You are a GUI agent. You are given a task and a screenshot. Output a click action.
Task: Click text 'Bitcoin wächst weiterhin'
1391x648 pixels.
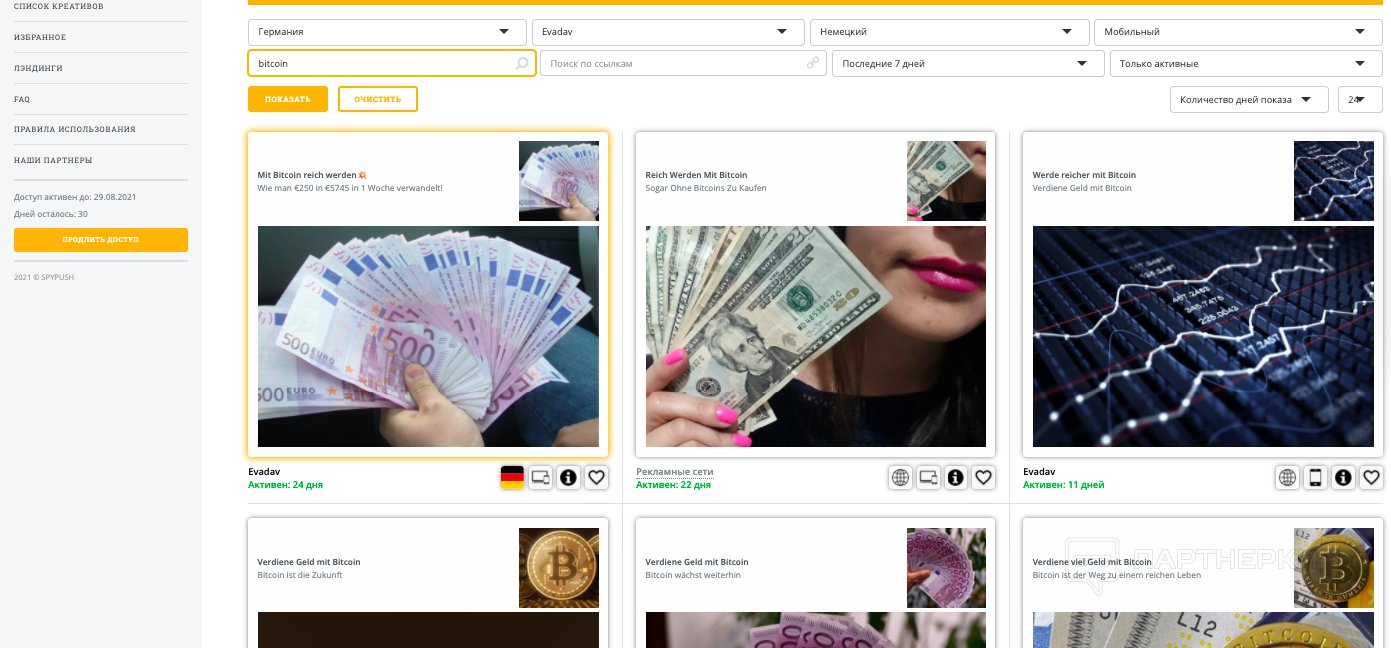click(693, 575)
